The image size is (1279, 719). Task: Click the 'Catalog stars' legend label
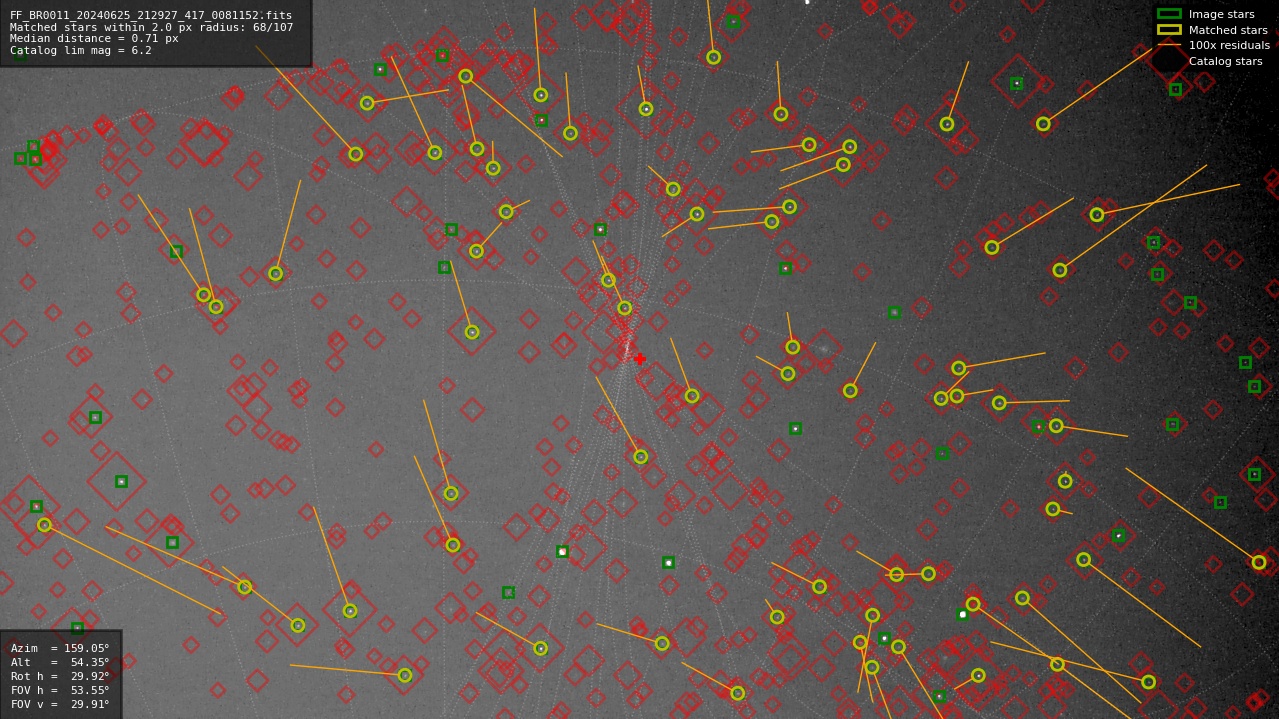1225,62
